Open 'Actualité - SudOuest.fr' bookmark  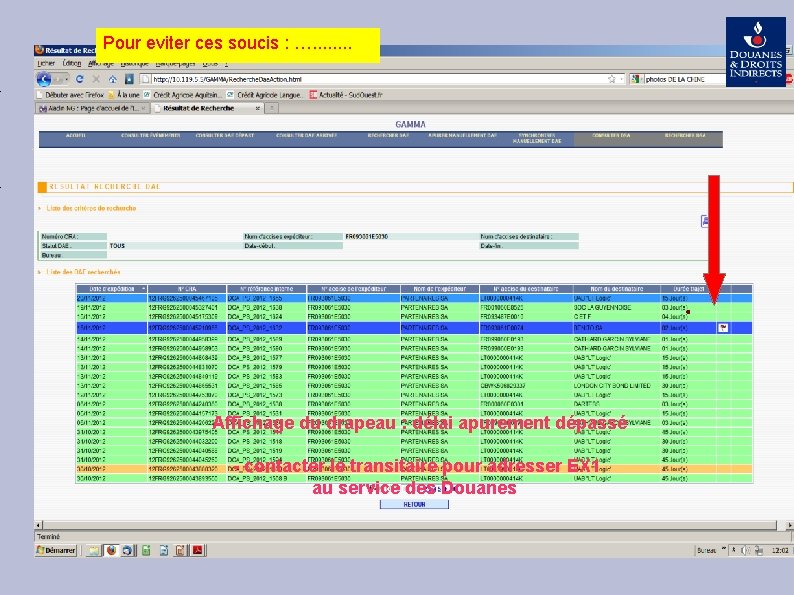tap(346, 95)
